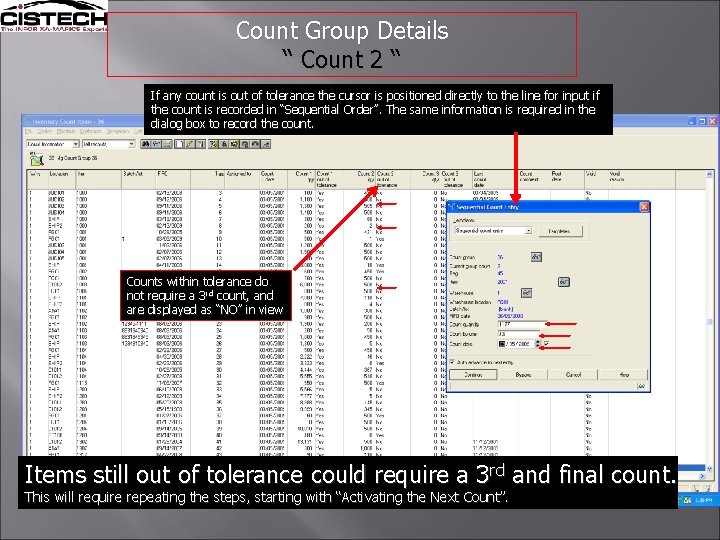Click the binoculars button beside Warehouse field
720x540 pixels.
(x=527, y=293)
